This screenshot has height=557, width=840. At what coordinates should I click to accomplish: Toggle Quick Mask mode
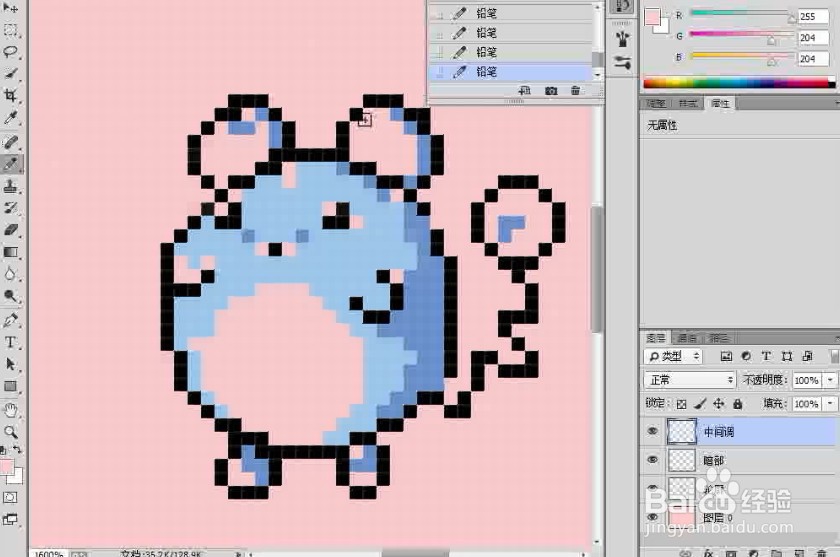[x=11, y=498]
